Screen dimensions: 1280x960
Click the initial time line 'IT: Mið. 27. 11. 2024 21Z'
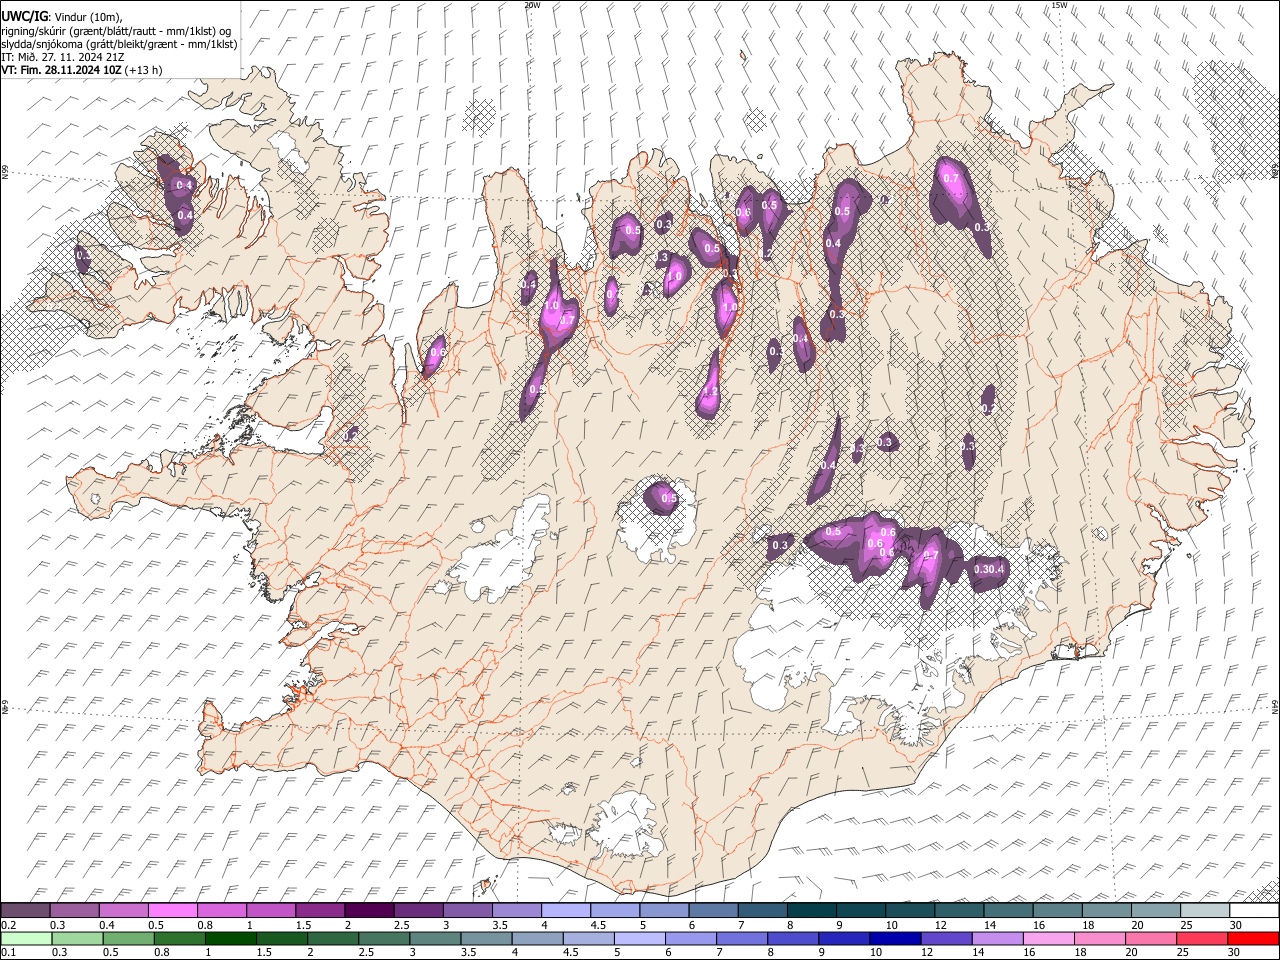click(x=63, y=57)
